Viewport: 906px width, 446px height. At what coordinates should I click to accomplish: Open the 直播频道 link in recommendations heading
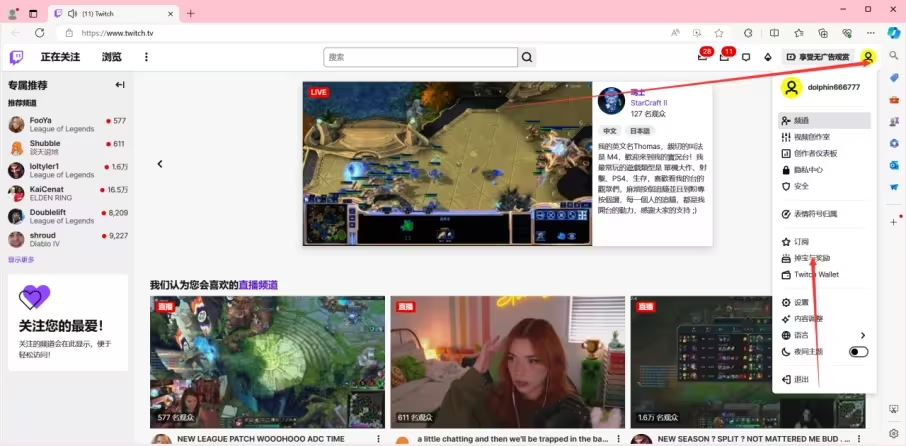click(x=258, y=285)
